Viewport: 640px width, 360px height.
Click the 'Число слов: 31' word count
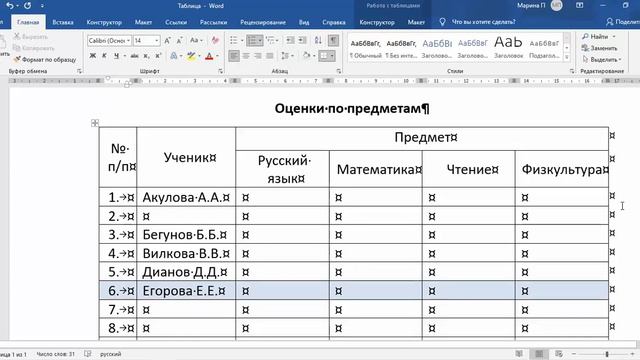tap(56, 354)
